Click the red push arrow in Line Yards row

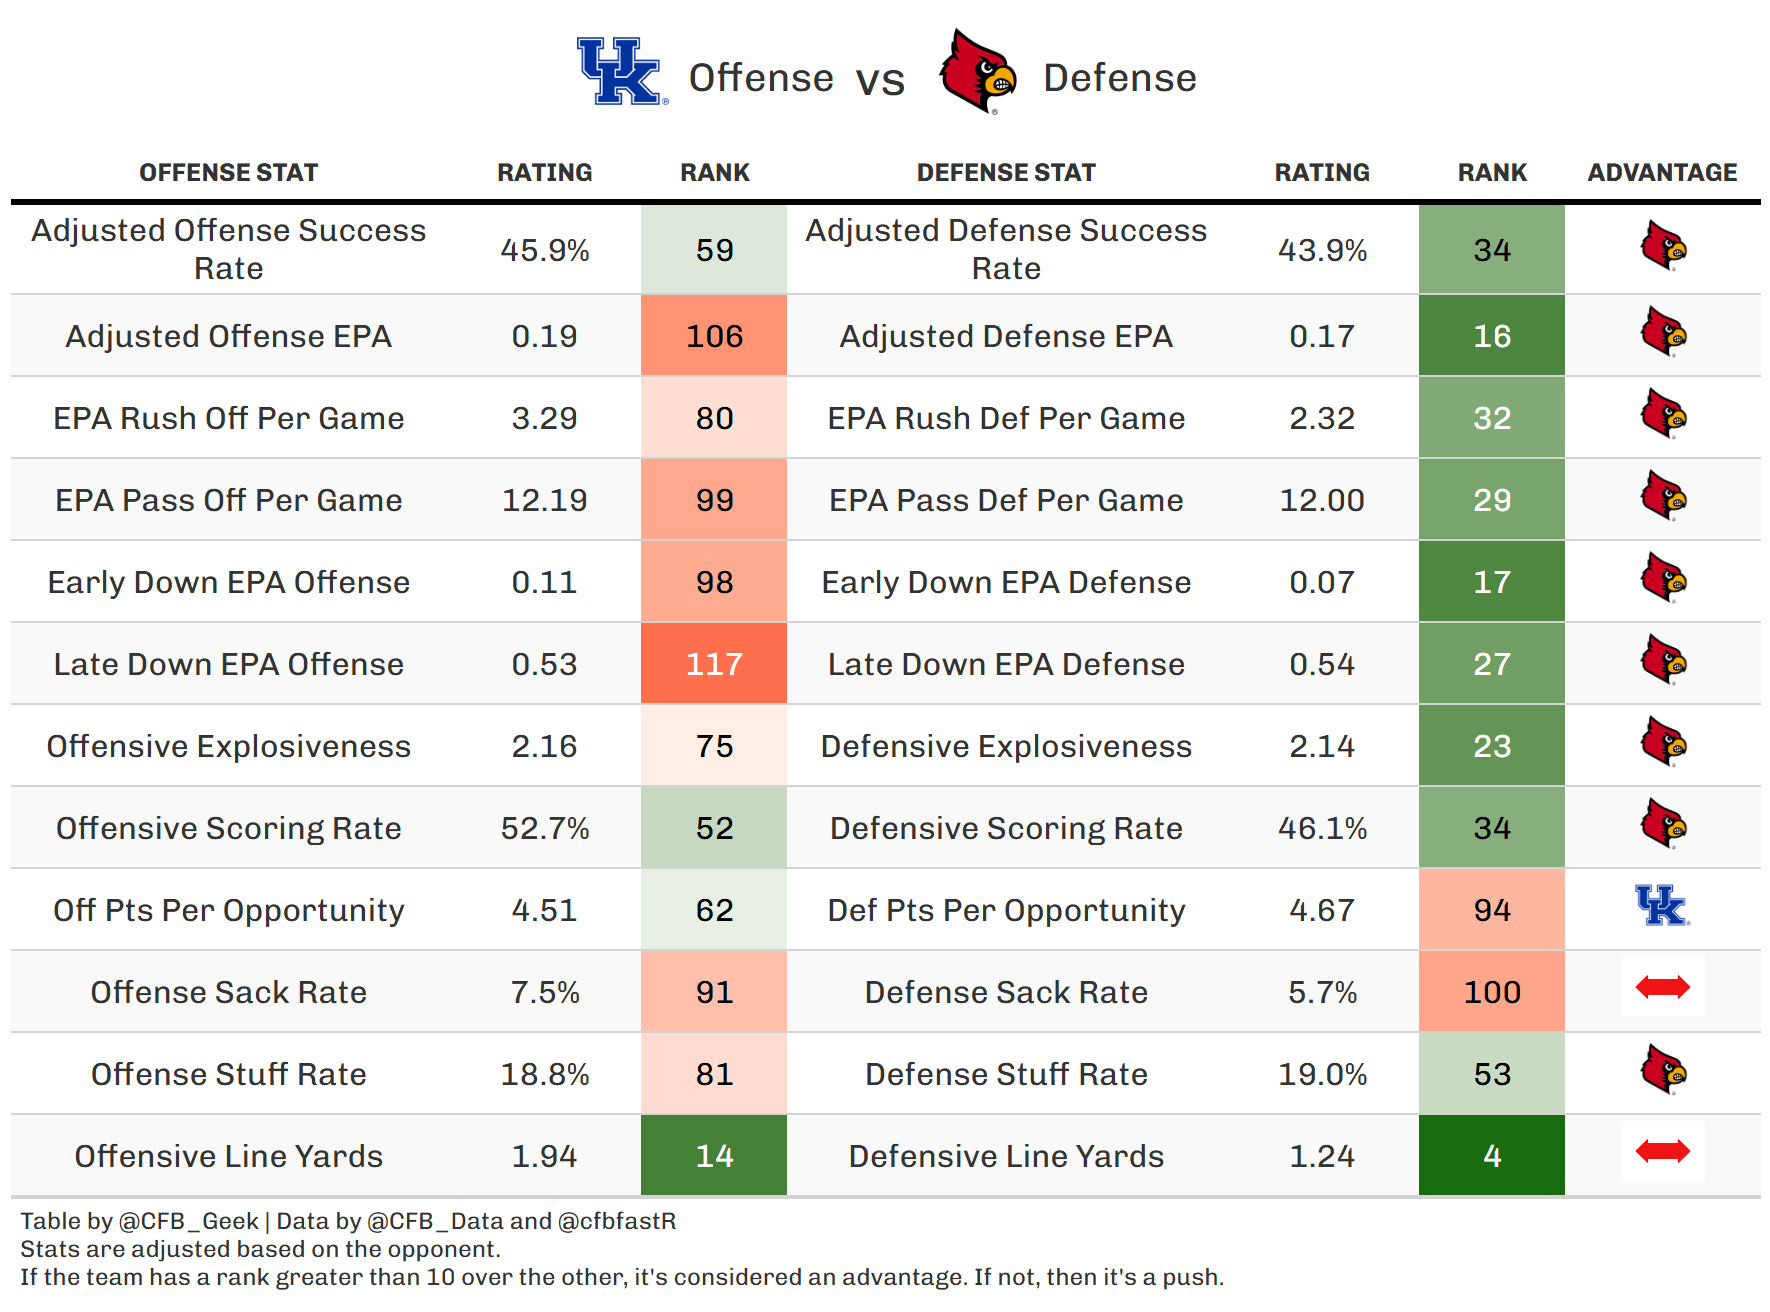tap(1662, 1152)
